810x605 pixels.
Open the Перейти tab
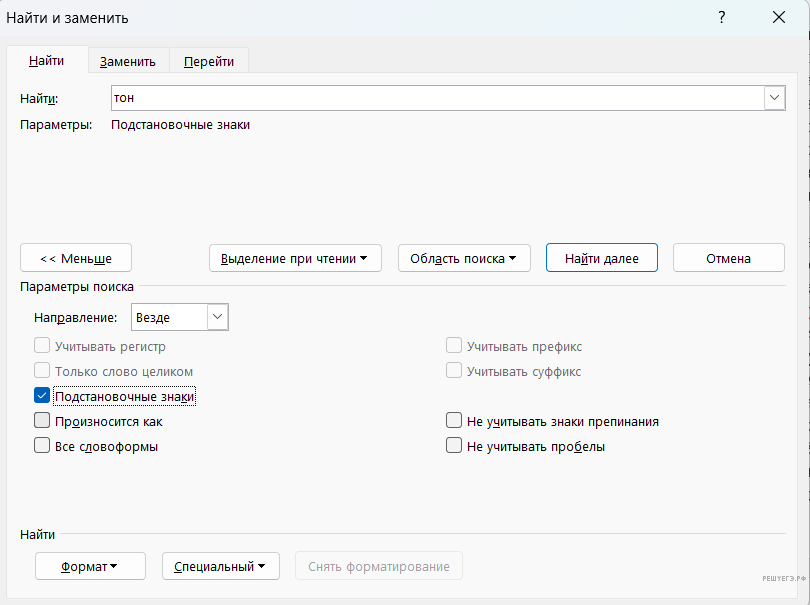(208, 61)
